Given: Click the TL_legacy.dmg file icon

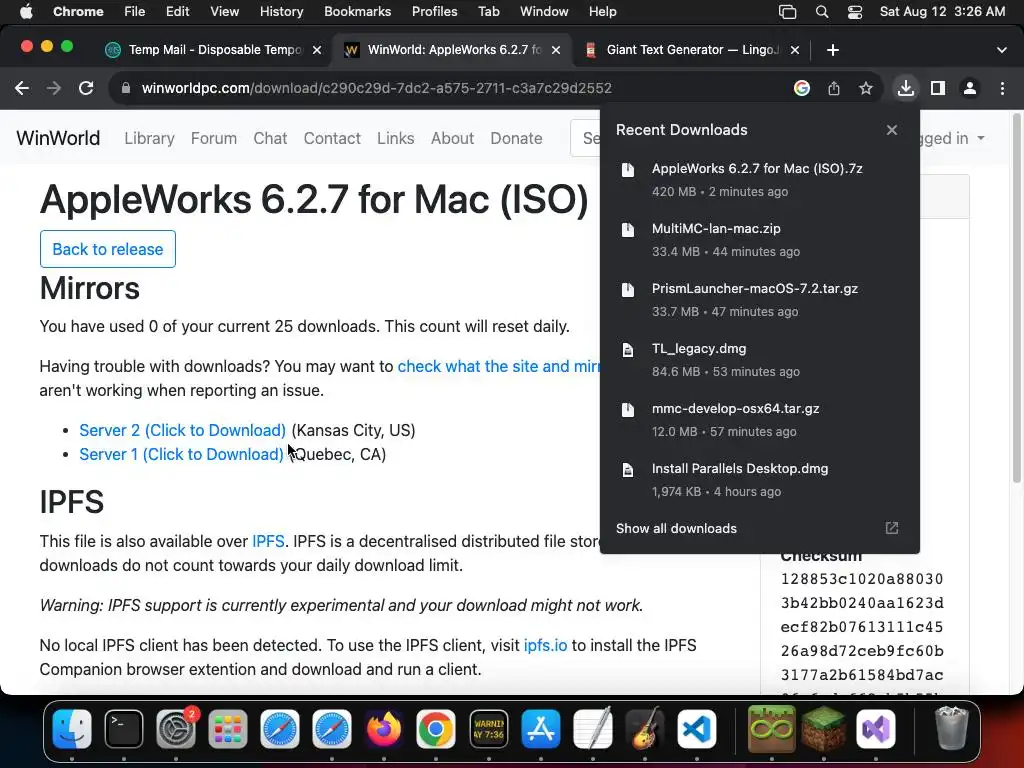Looking at the screenshot, I should [x=628, y=350].
